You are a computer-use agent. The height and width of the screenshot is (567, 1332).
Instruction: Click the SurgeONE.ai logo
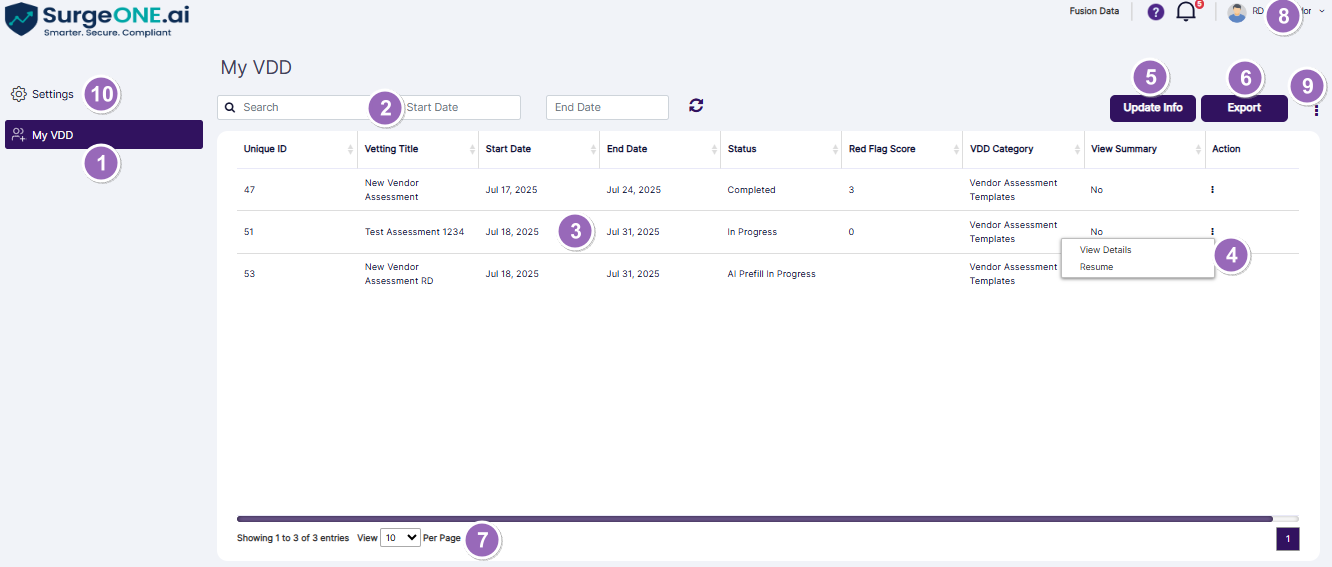(x=97, y=20)
